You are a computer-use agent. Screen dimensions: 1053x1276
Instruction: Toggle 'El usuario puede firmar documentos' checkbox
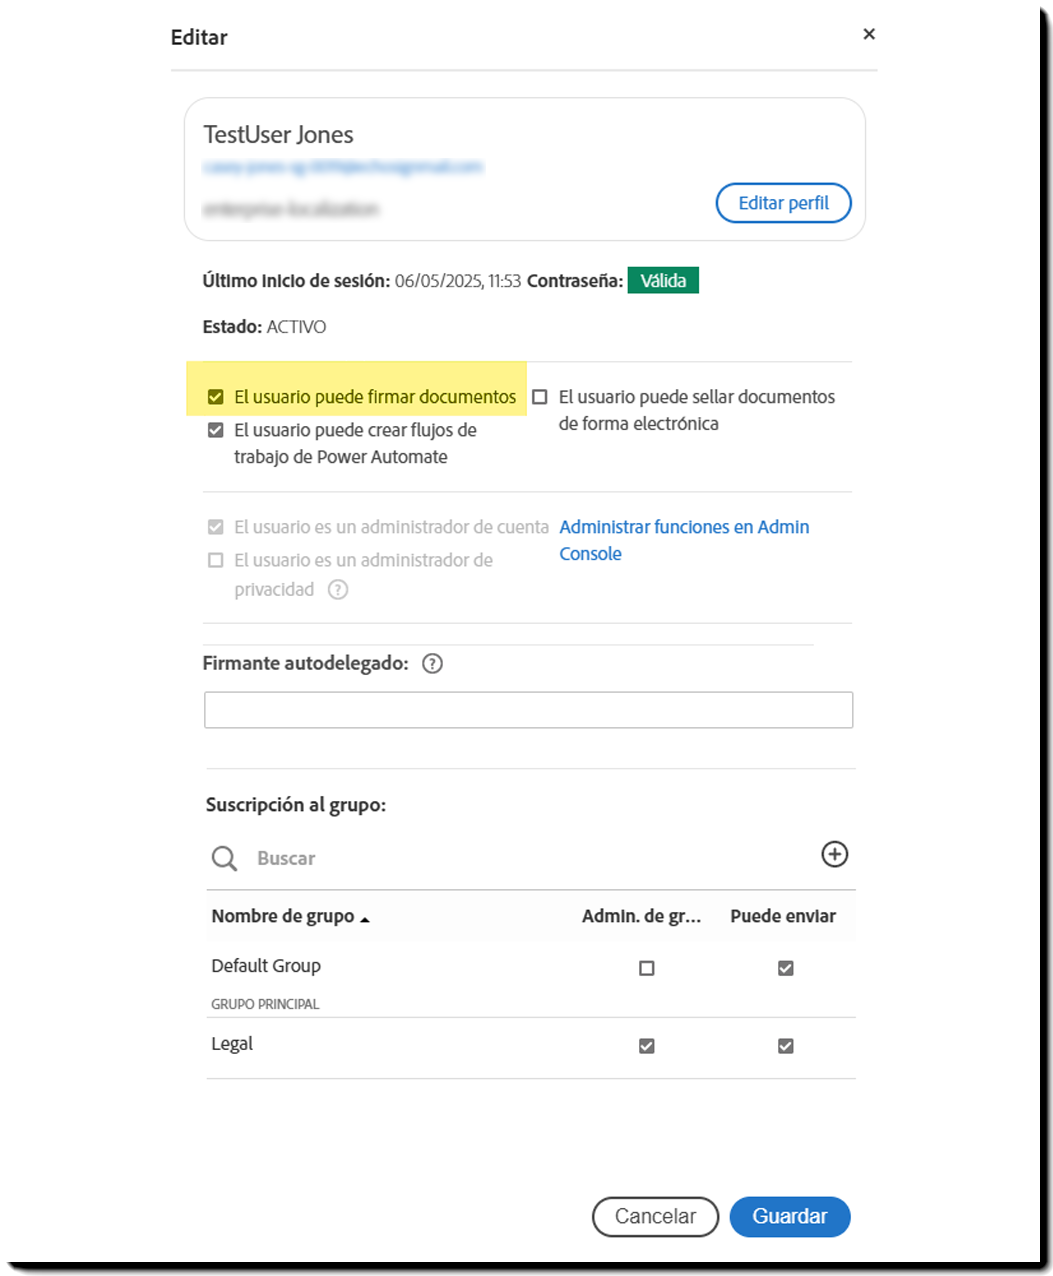[215, 397]
